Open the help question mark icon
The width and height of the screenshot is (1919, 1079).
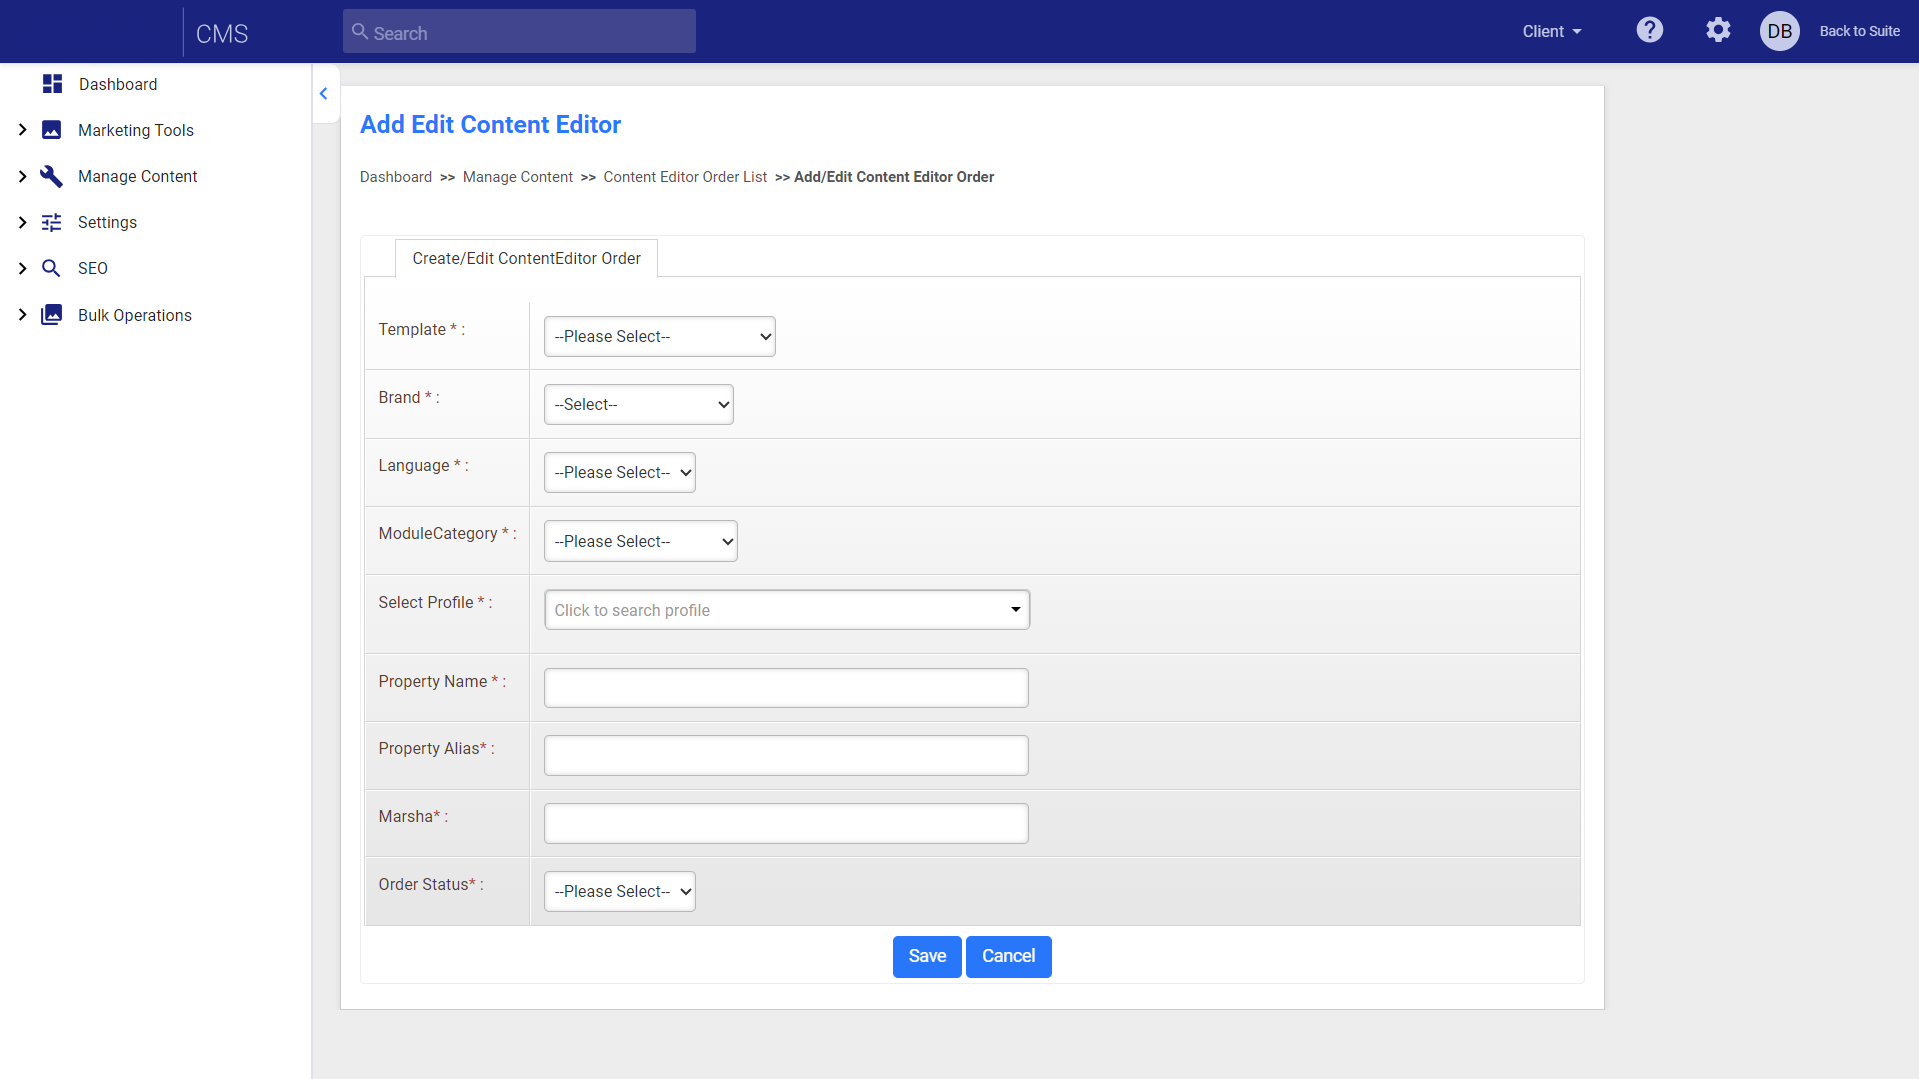[x=1650, y=30]
